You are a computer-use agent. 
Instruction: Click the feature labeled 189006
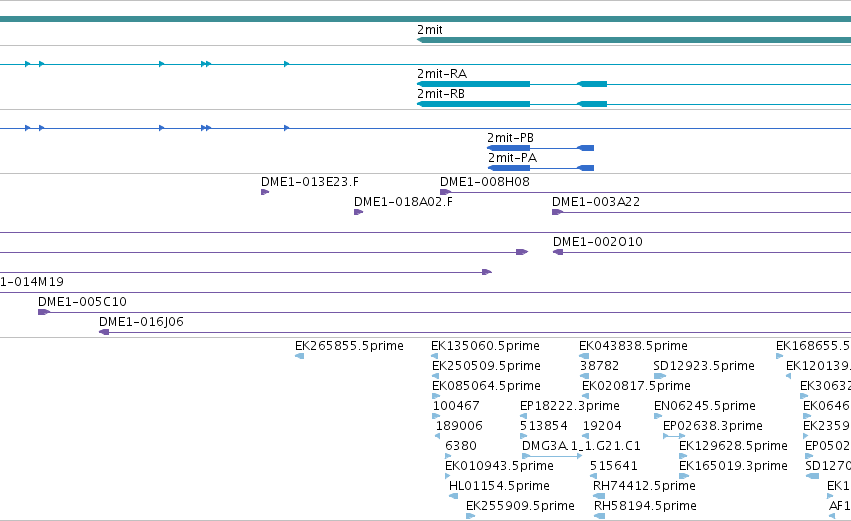(459, 426)
